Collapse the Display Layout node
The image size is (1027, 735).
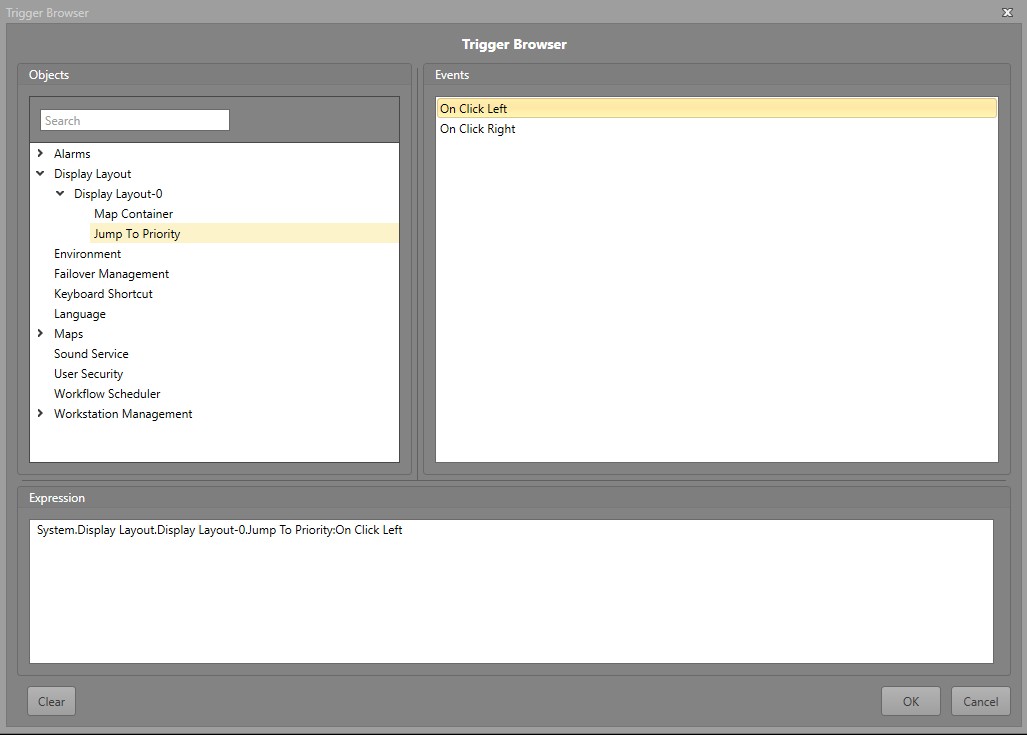pyautogui.click(x=40, y=174)
